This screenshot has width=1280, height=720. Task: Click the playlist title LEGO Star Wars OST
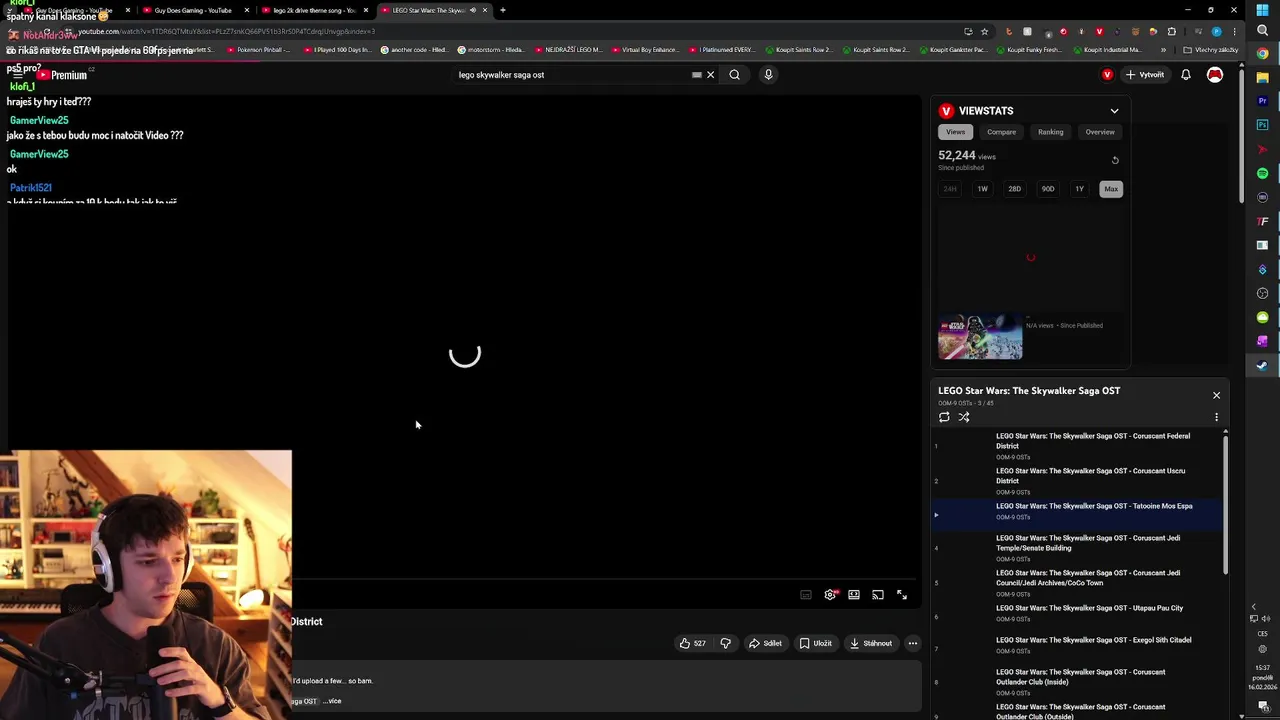(x=1029, y=391)
